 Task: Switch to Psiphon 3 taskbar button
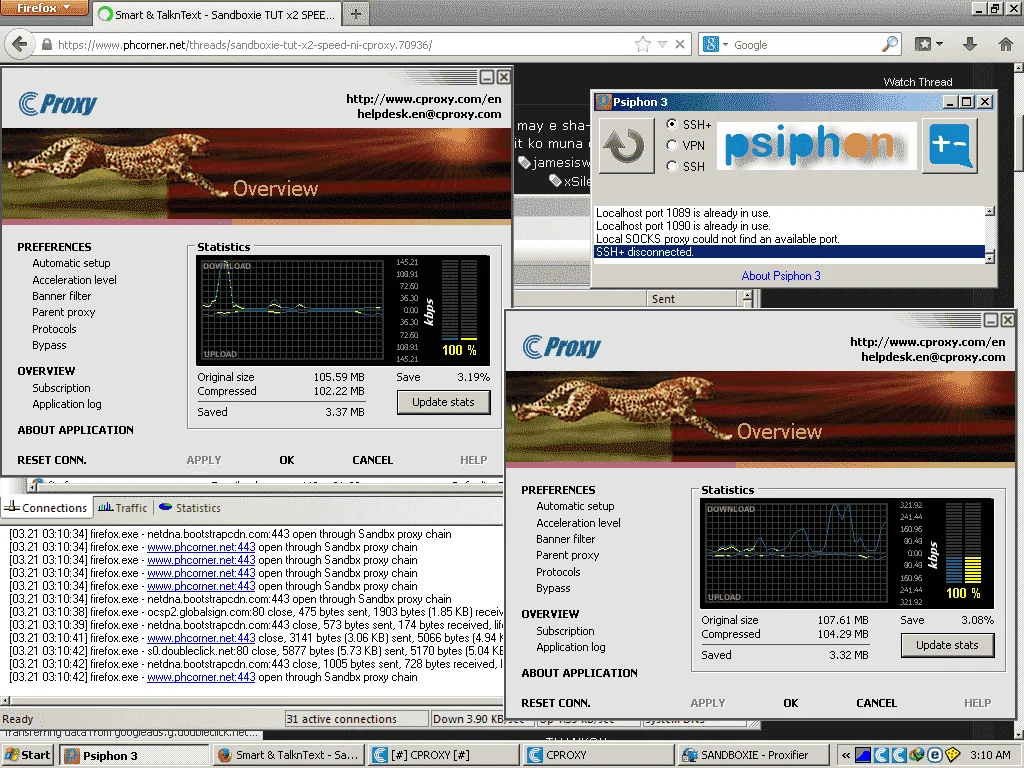(x=135, y=756)
